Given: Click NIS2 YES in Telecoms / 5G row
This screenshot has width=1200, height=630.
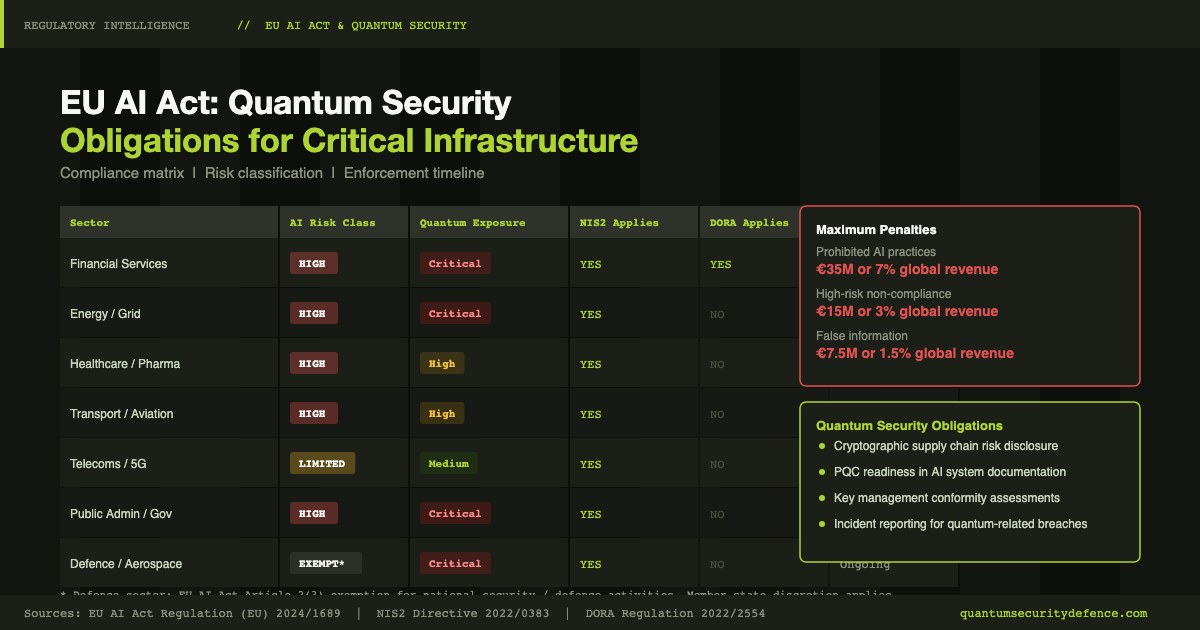Looking at the screenshot, I should coord(590,465).
